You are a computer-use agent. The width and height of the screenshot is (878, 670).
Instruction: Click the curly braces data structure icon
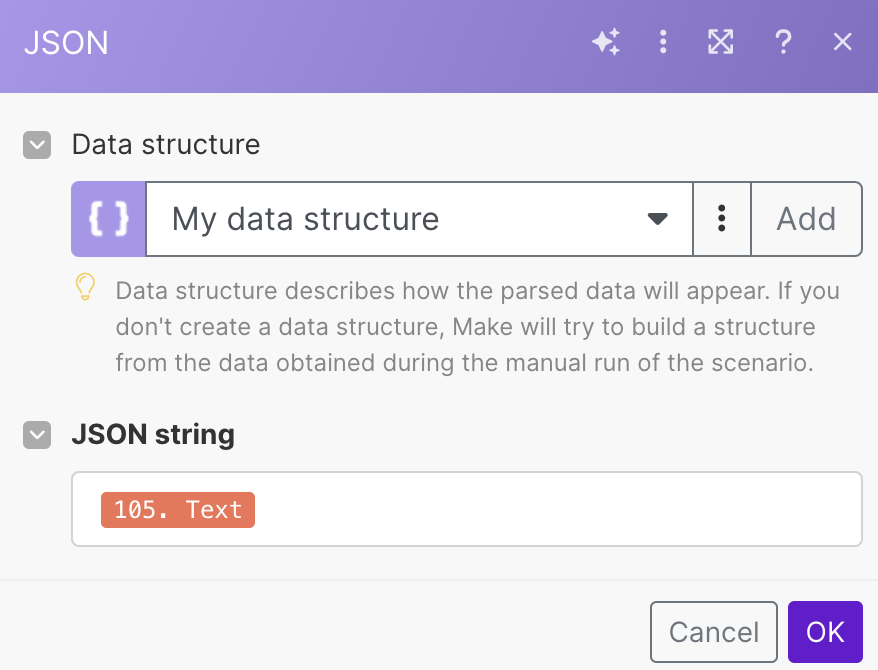coord(109,219)
